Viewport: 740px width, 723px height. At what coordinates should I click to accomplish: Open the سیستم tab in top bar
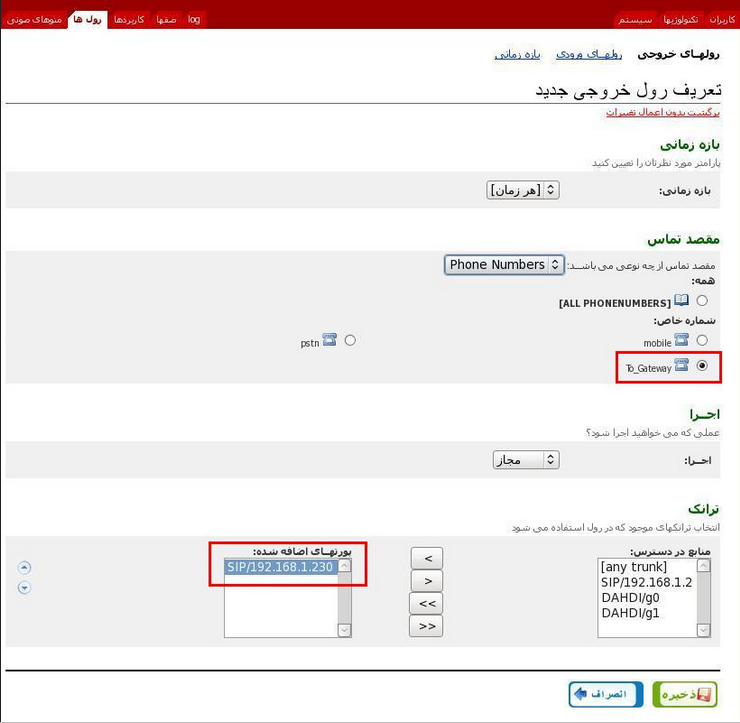pyautogui.click(x=635, y=19)
